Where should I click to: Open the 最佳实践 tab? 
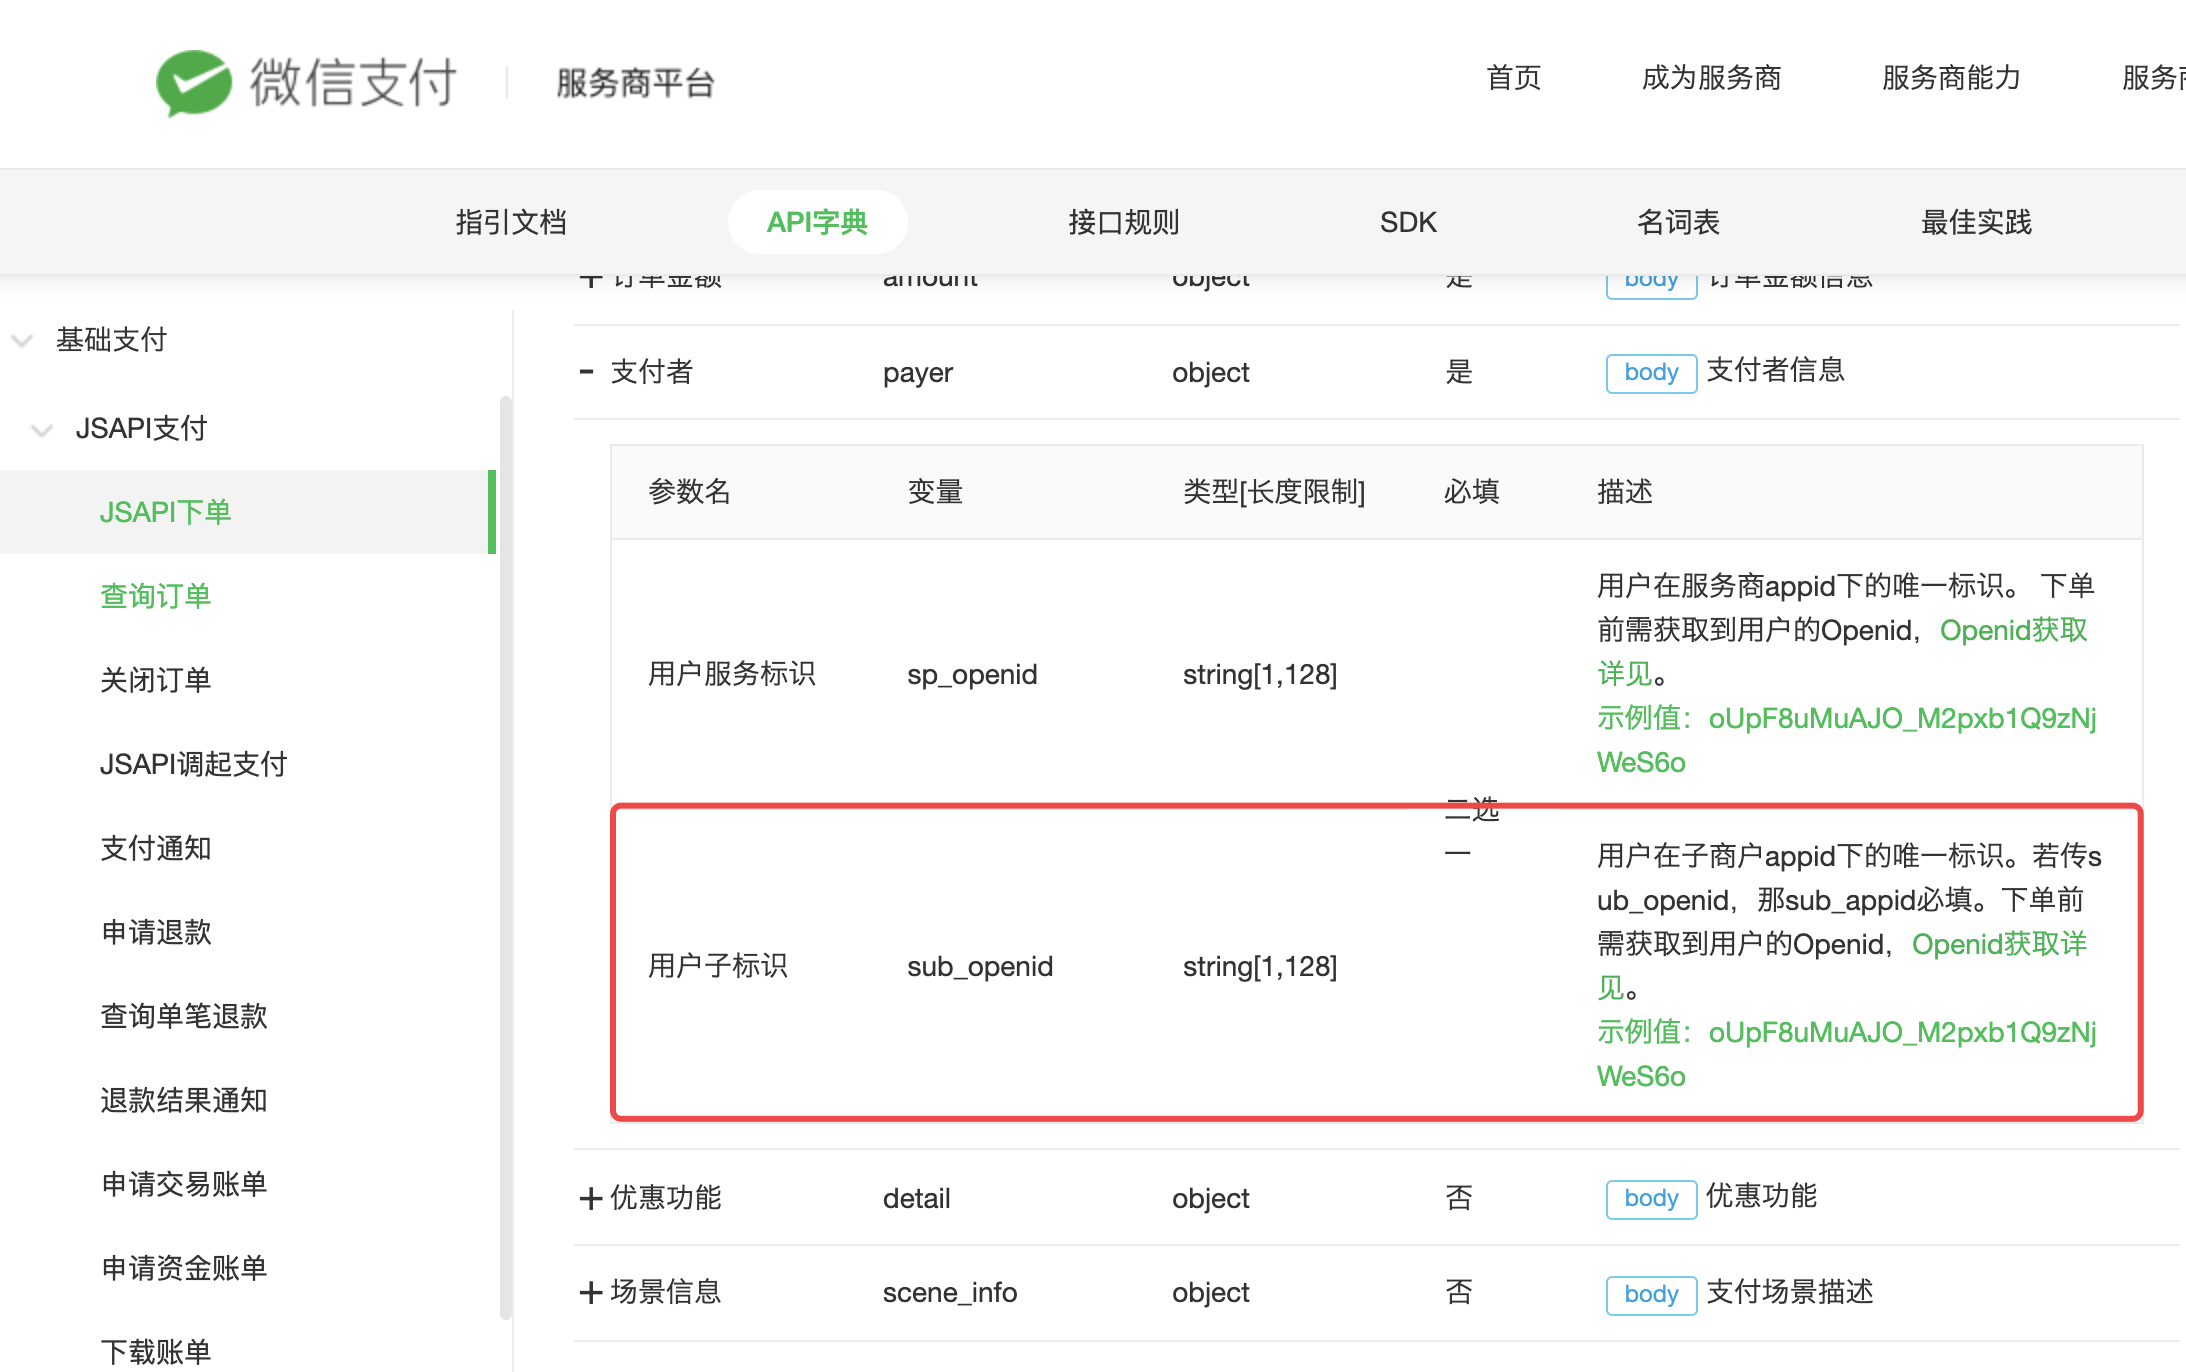pyautogui.click(x=1976, y=222)
